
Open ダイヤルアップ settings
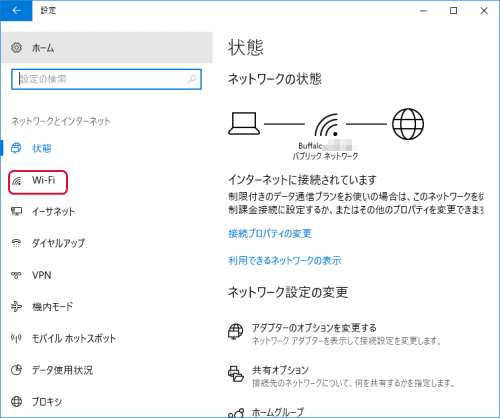58,243
